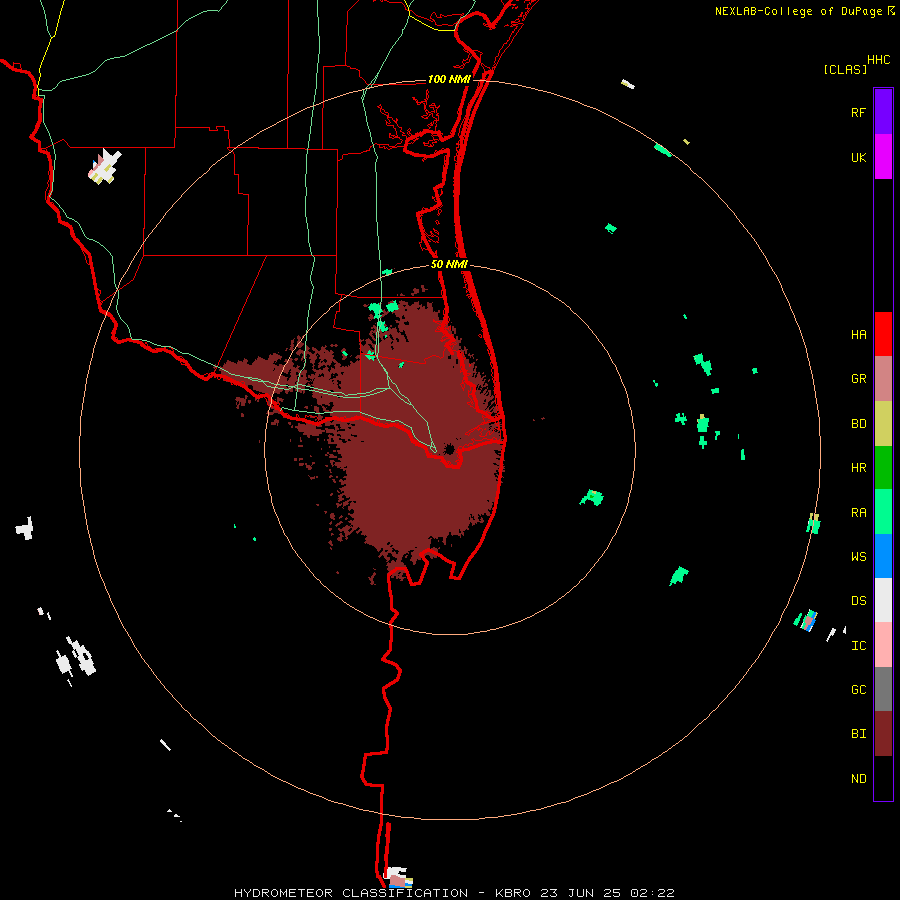
Task: Pick the light green RA legend swatch
Action: tap(883, 512)
